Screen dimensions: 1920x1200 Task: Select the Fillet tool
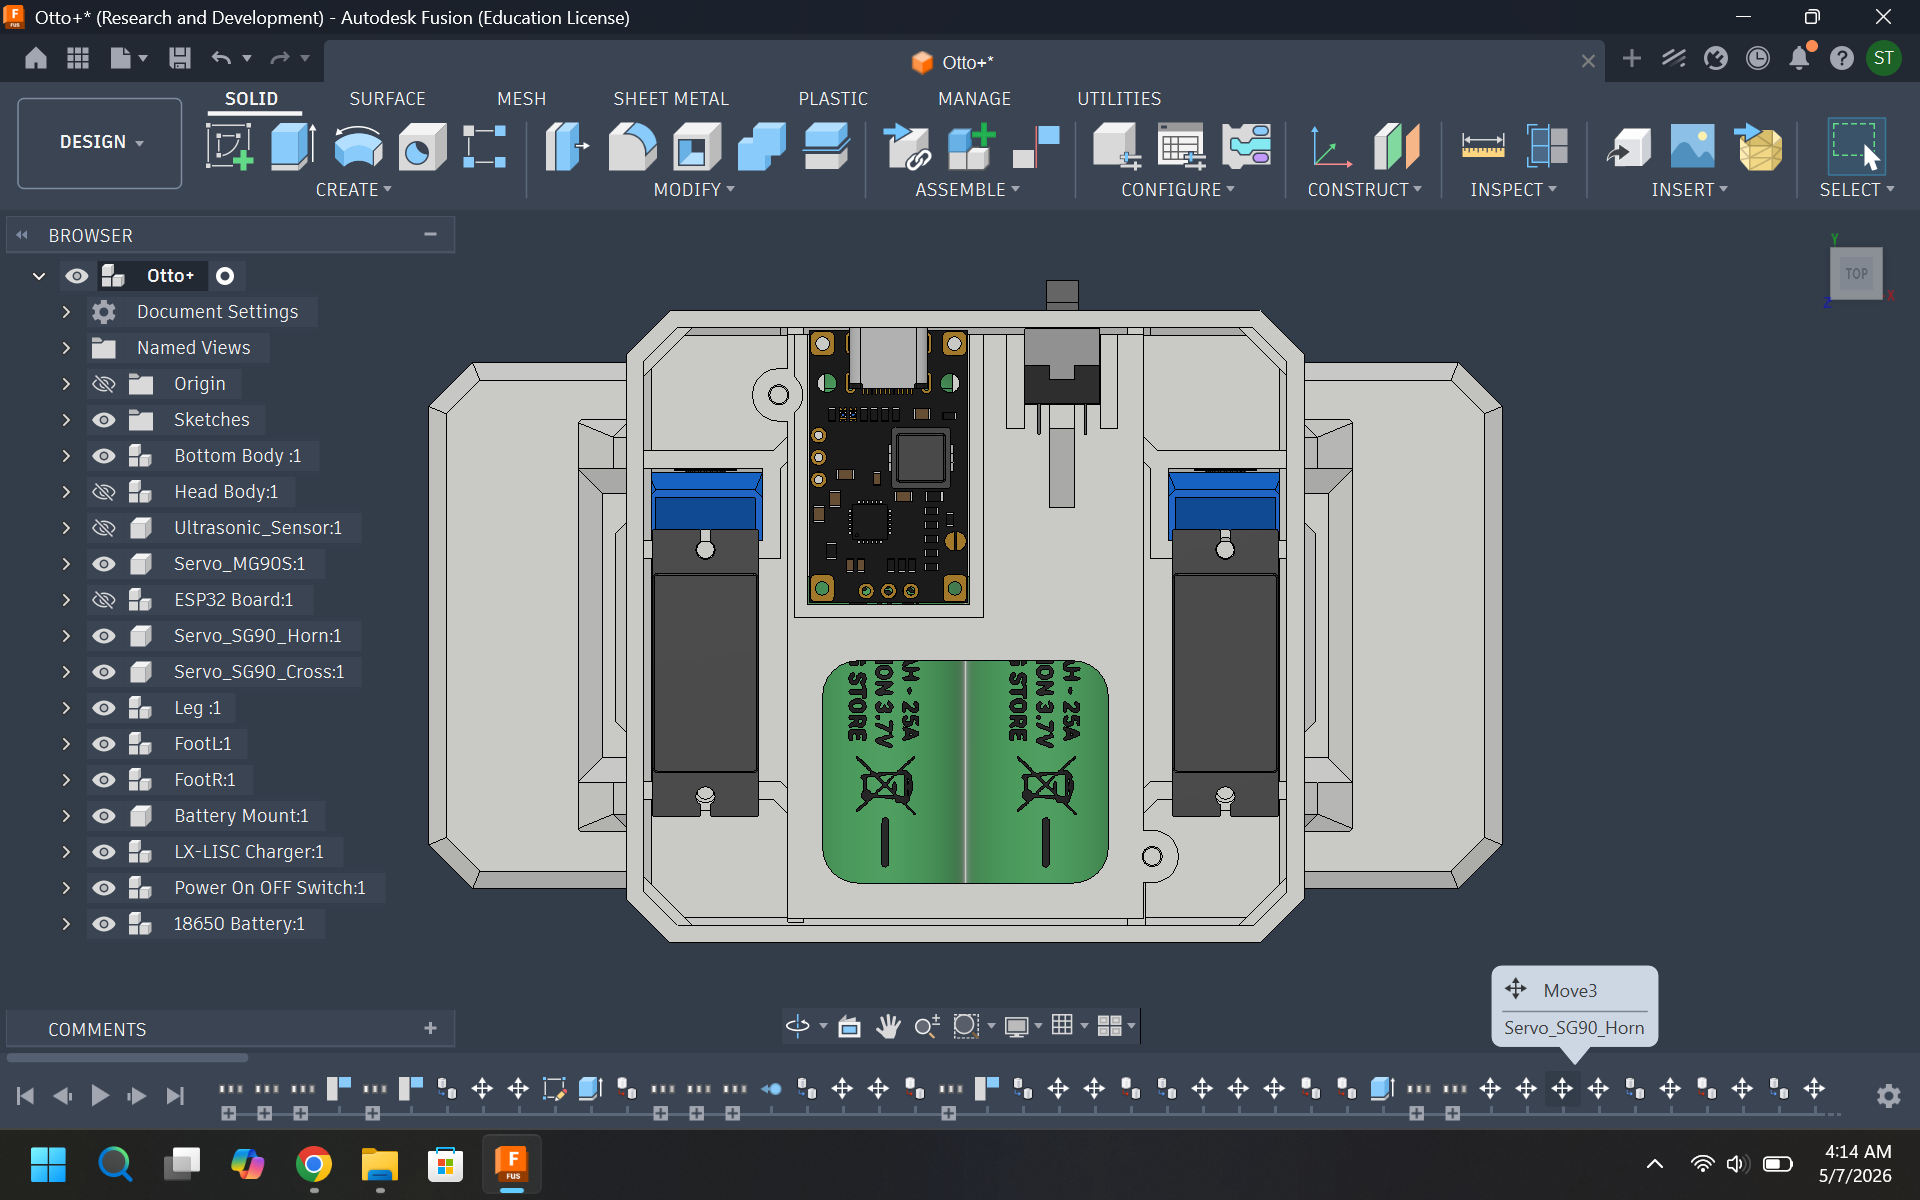632,146
